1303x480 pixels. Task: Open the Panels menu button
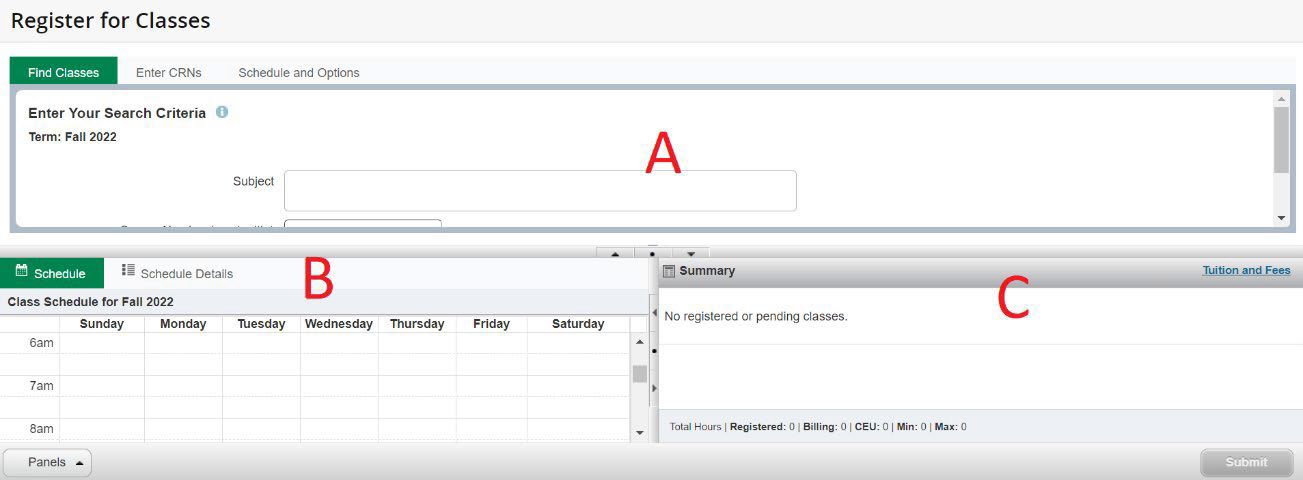(x=47, y=462)
